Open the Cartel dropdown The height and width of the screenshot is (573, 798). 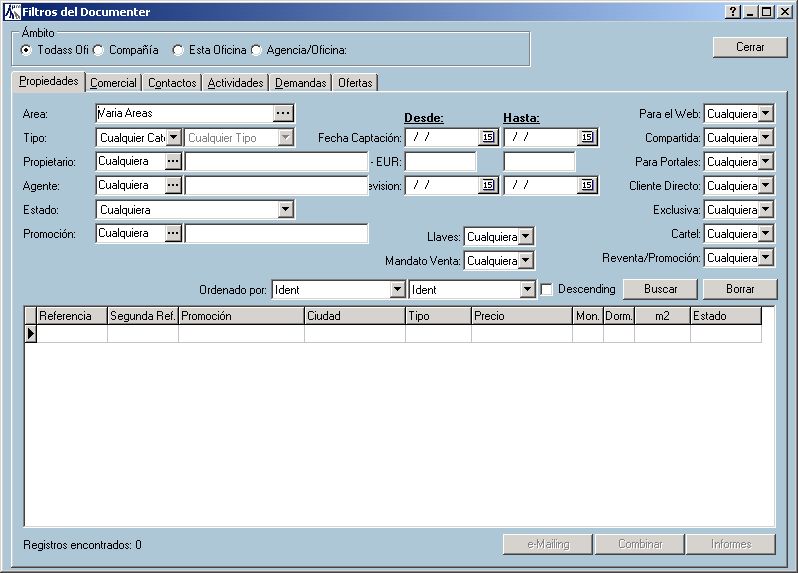766,234
